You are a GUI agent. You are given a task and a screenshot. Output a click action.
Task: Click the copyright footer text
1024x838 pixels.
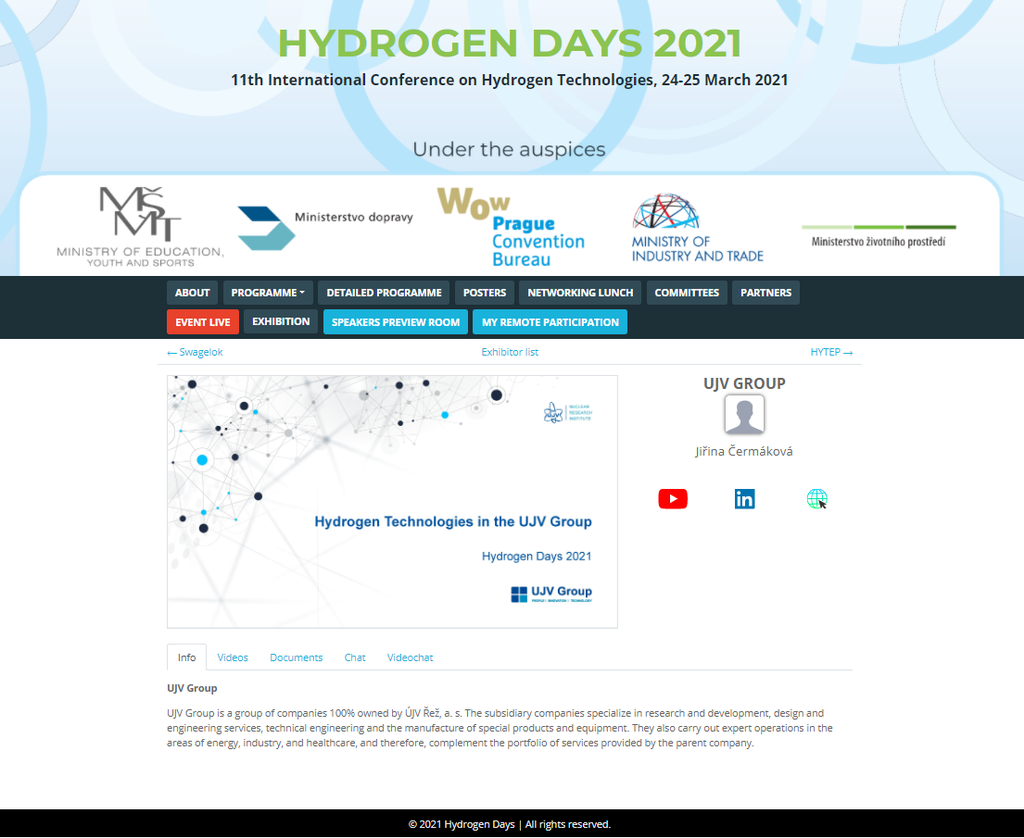509,824
